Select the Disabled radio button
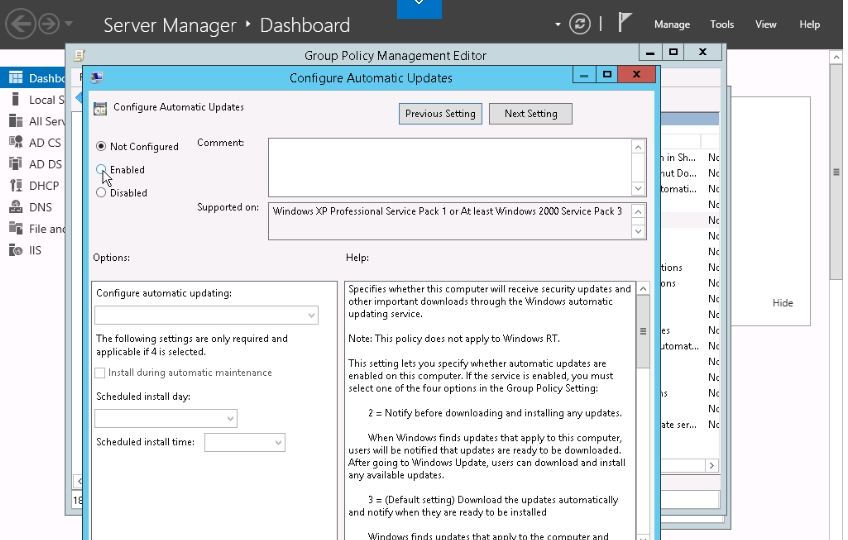The width and height of the screenshot is (848, 540). 101,193
